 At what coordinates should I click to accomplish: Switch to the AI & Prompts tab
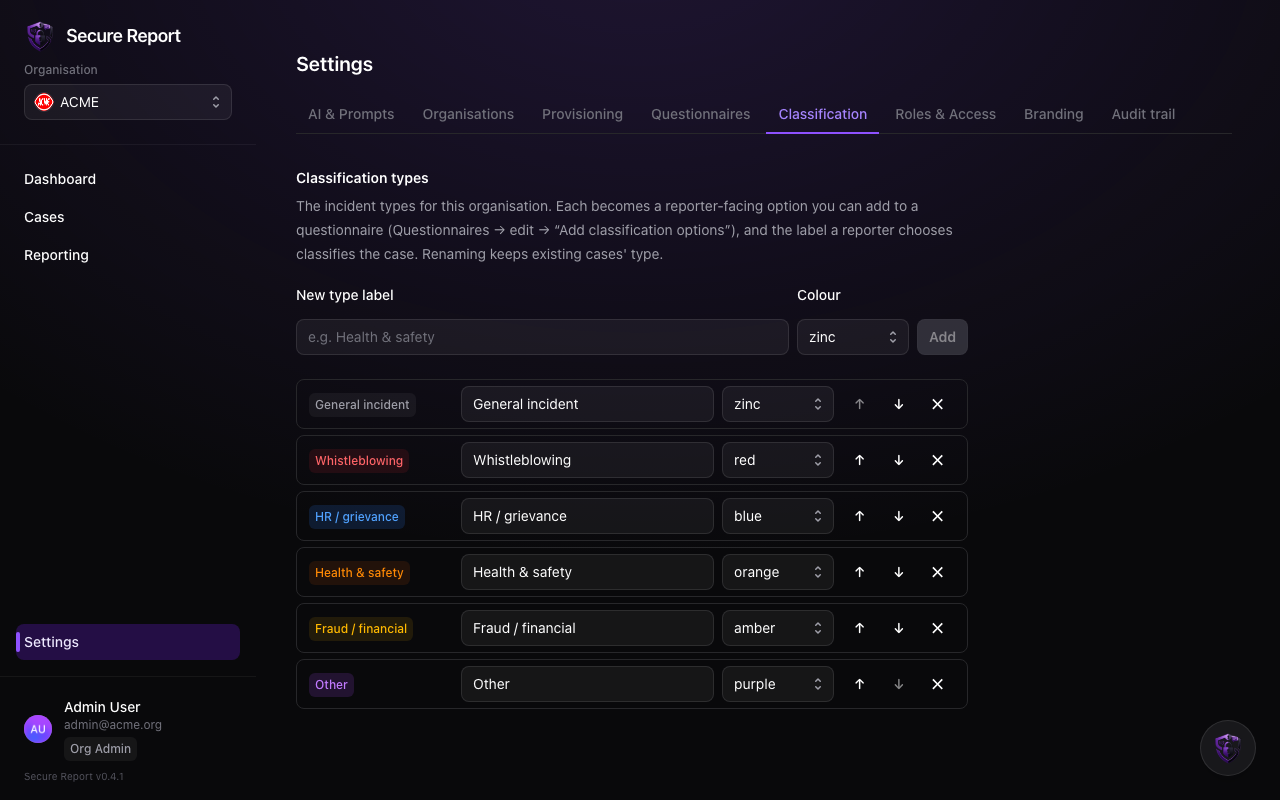(x=351, y=114)
